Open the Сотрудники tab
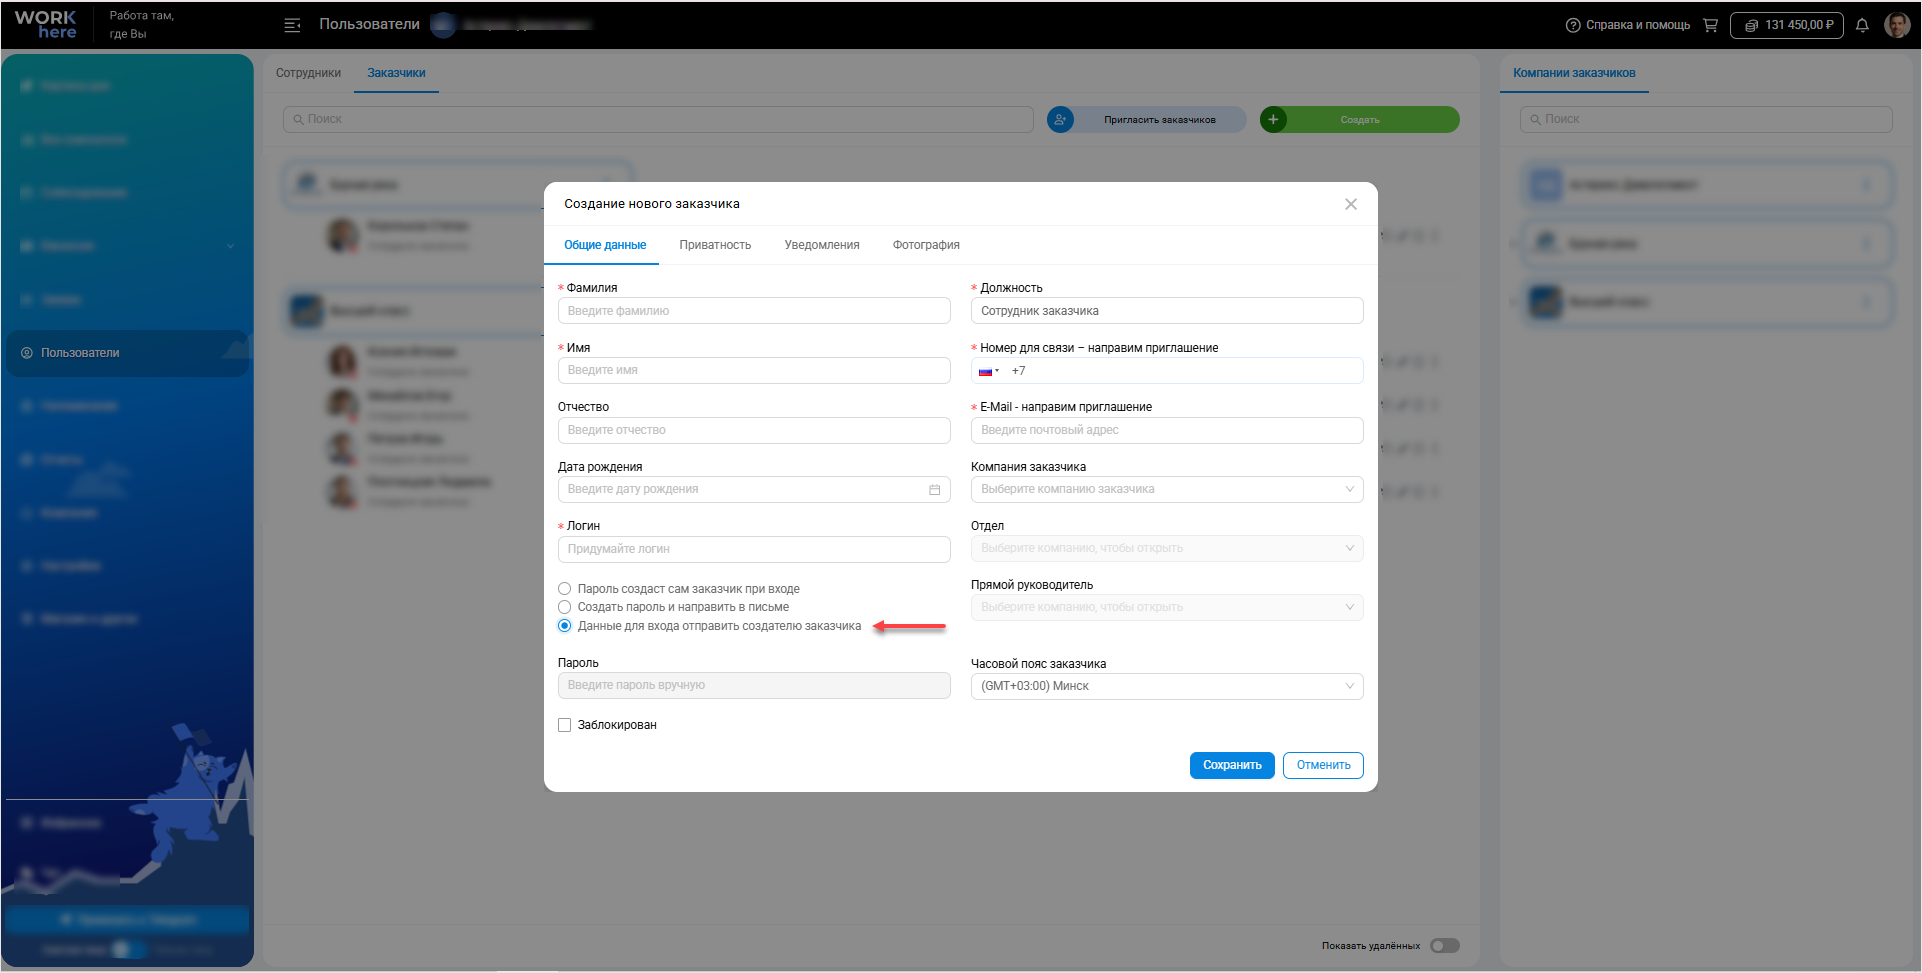The height and width of the screenshot is (973, 1922). tap(308, 73)
